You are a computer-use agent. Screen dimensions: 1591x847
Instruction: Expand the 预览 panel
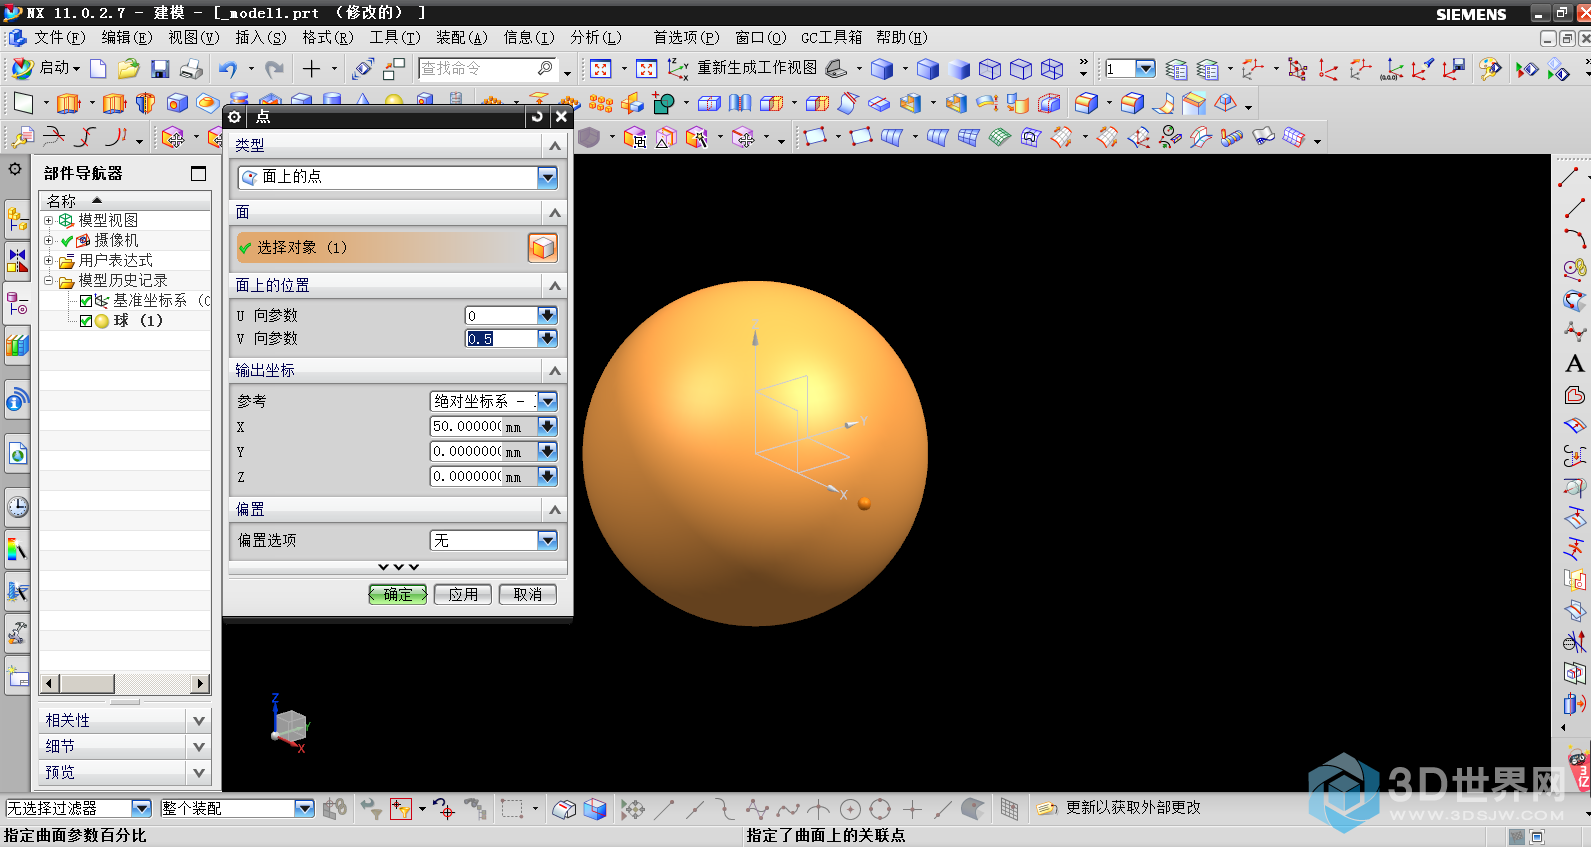(x=198, y=772)
